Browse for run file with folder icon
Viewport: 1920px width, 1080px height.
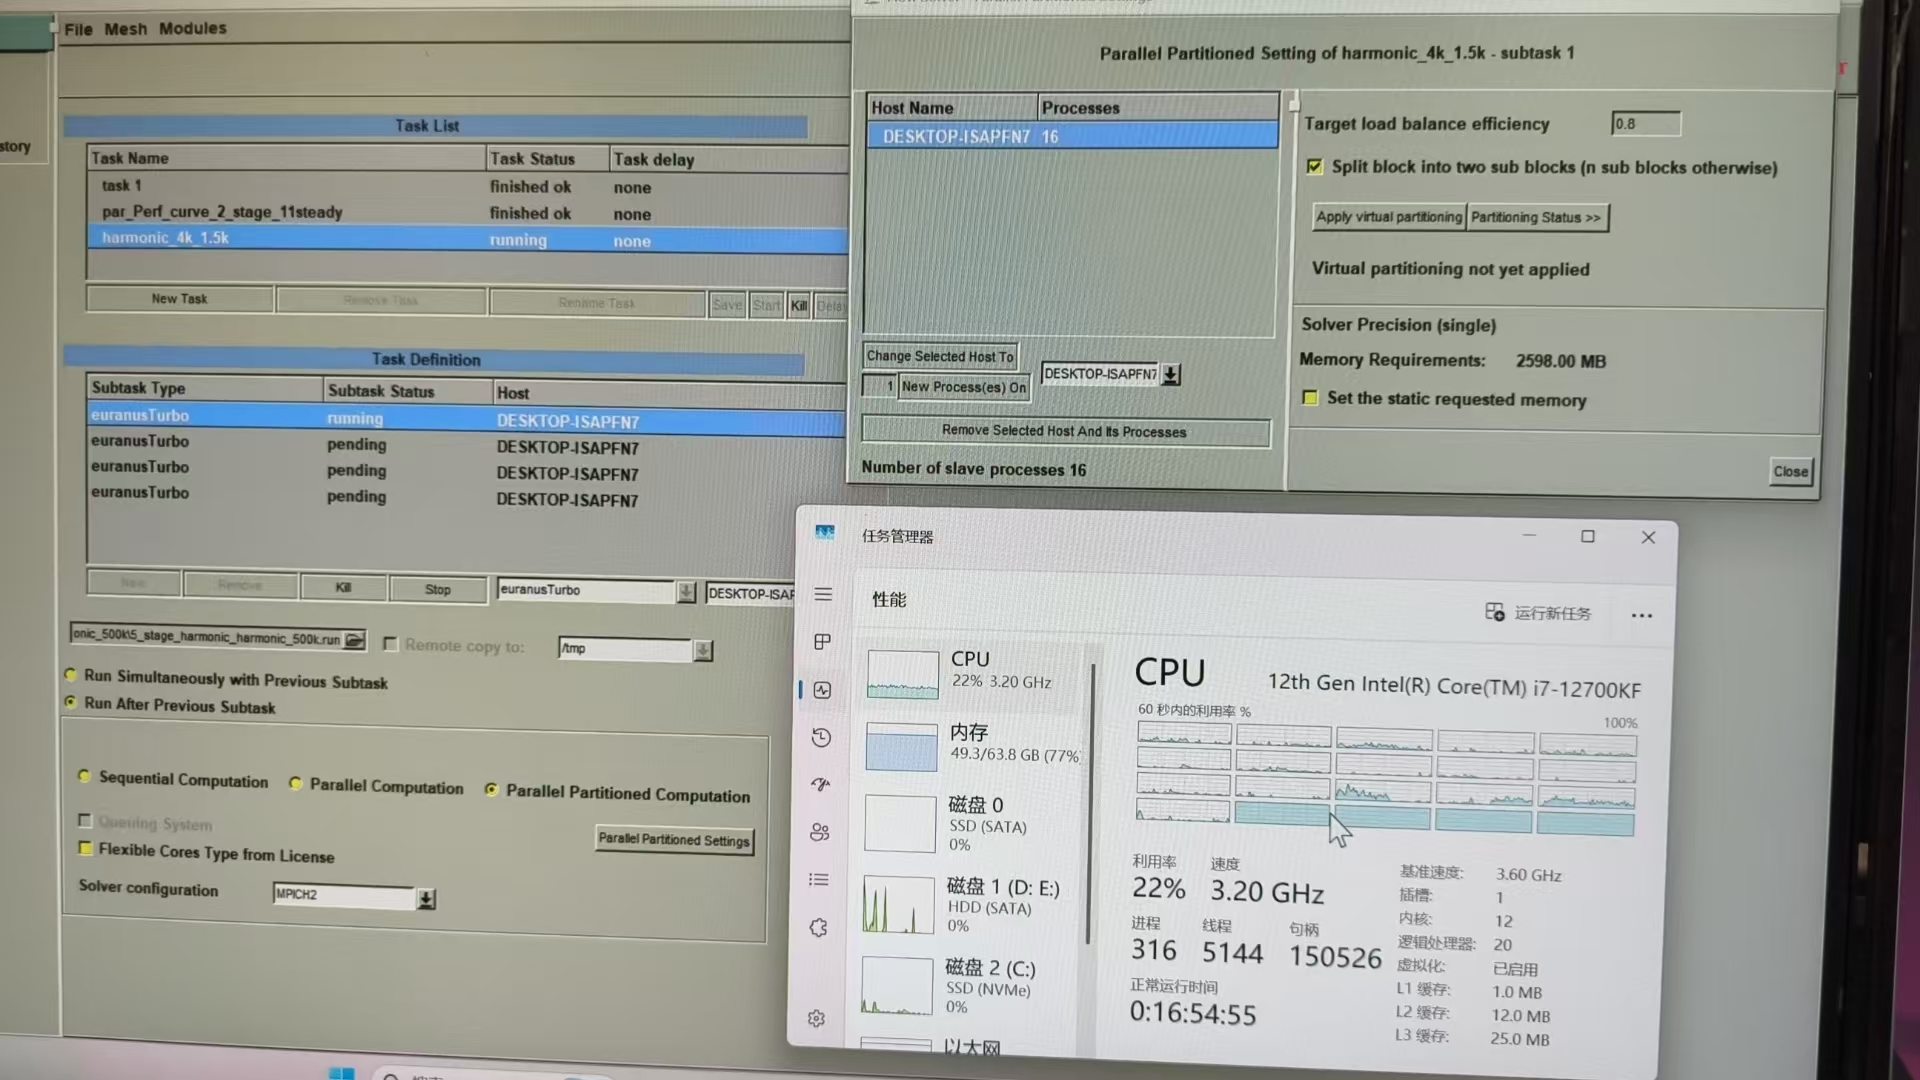pyautogui.click(x=354, y=640)
